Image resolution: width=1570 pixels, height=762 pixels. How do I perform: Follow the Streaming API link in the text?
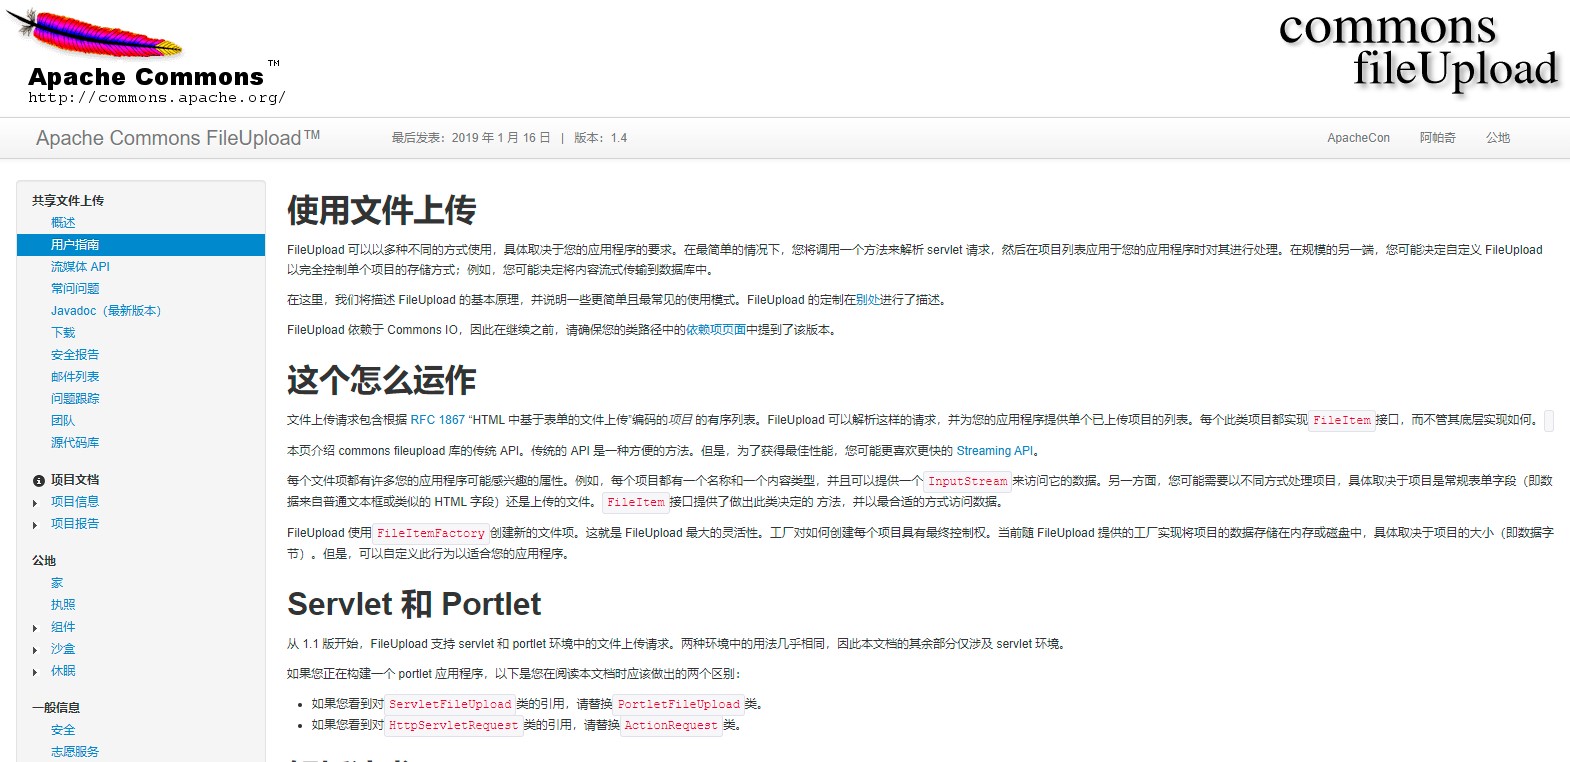995,451
